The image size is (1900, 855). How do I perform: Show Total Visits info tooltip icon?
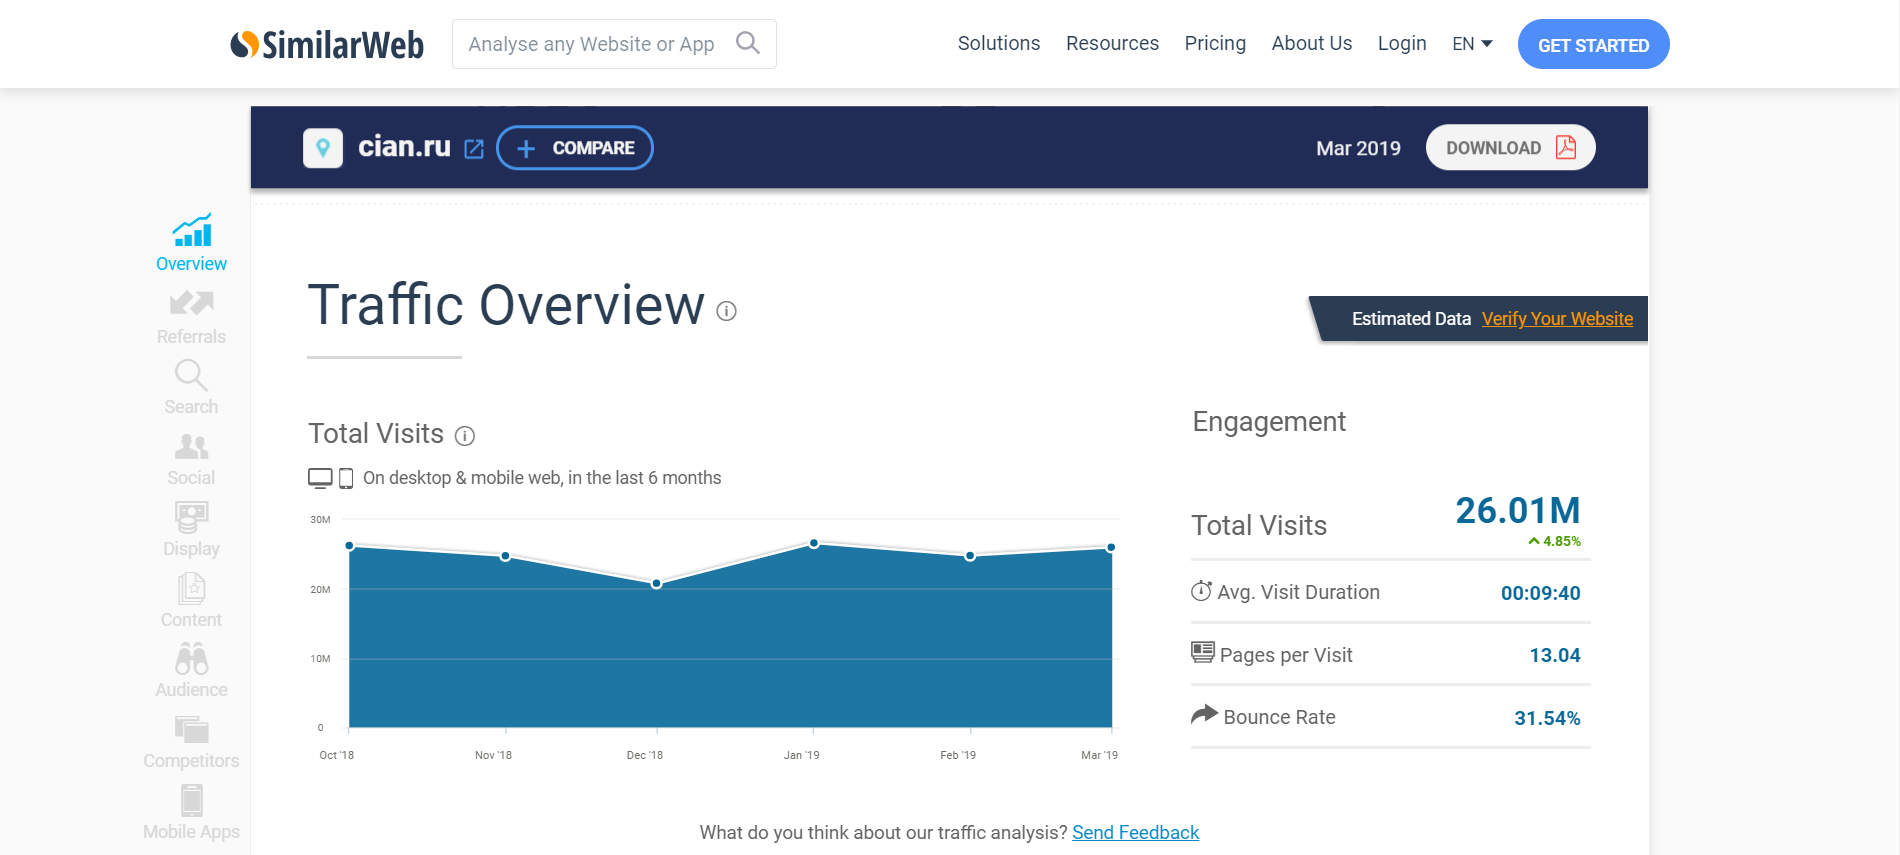465,436
